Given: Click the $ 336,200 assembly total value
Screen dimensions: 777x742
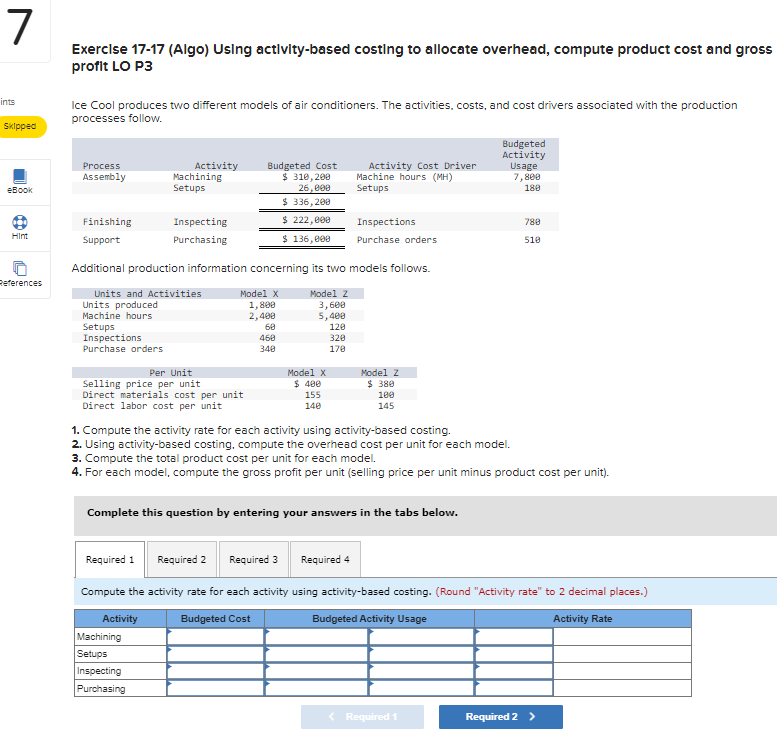Looking at the screenshot, I should [306, 202].
